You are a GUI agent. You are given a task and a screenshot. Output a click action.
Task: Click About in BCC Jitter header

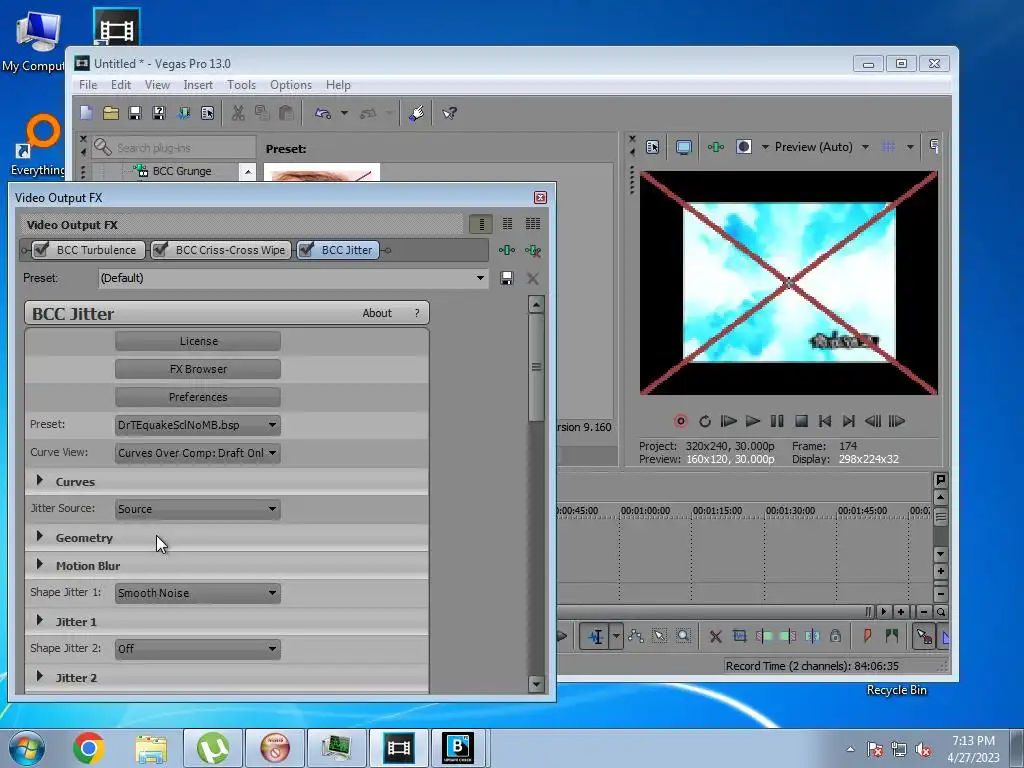[377, 313]
